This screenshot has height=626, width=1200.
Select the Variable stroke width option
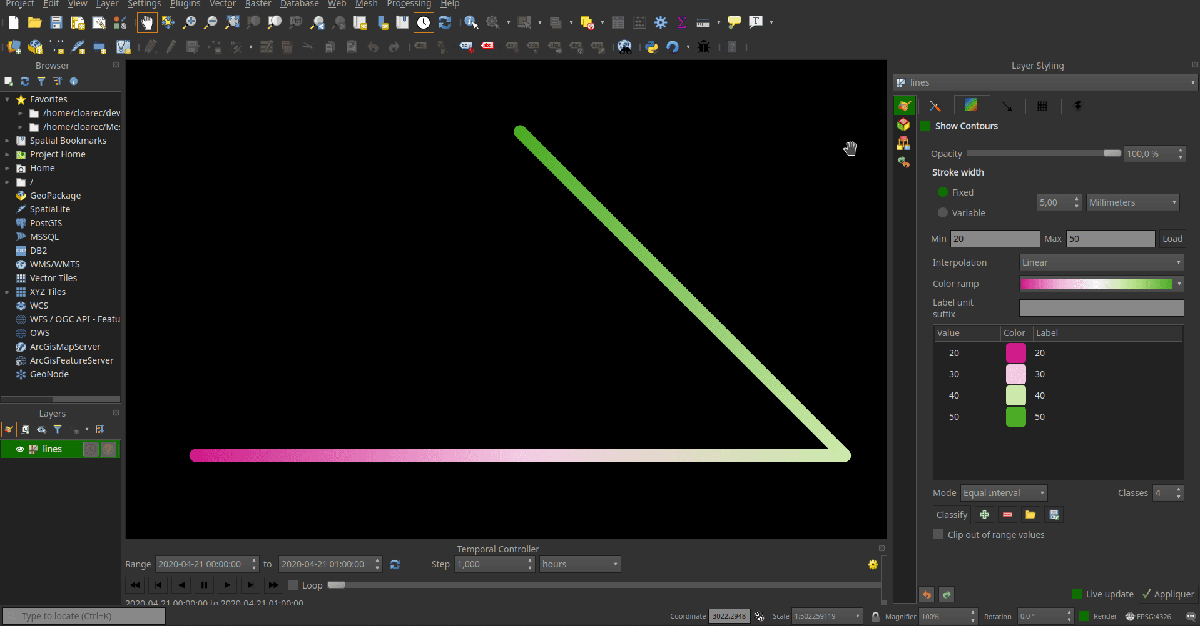943,212
